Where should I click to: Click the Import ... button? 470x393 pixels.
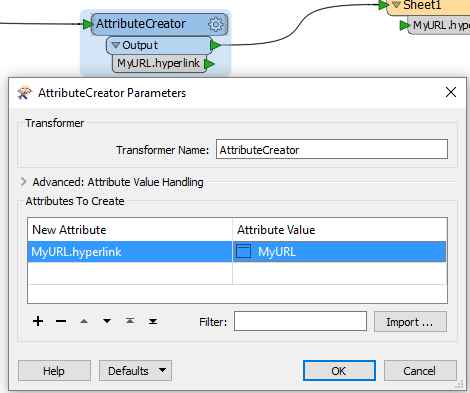(x=410, y=322)
